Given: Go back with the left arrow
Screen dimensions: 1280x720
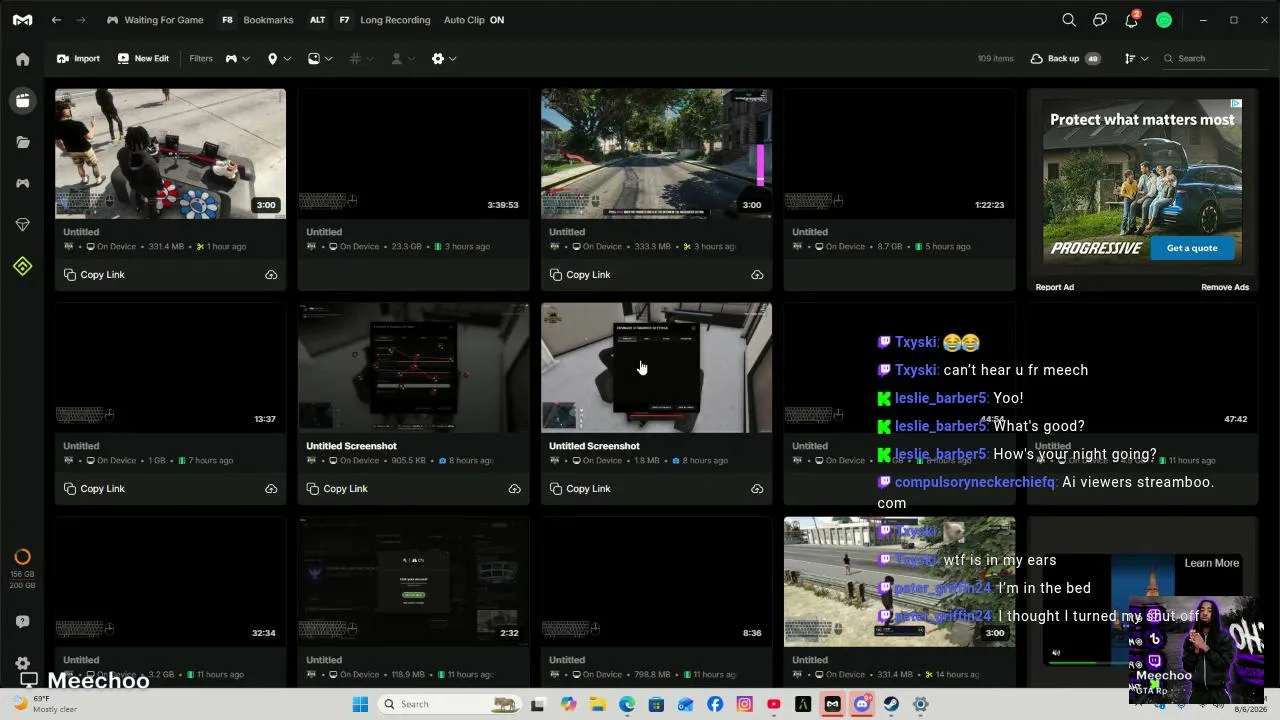Looking at the screenshot, I should (x=56, y=20).
